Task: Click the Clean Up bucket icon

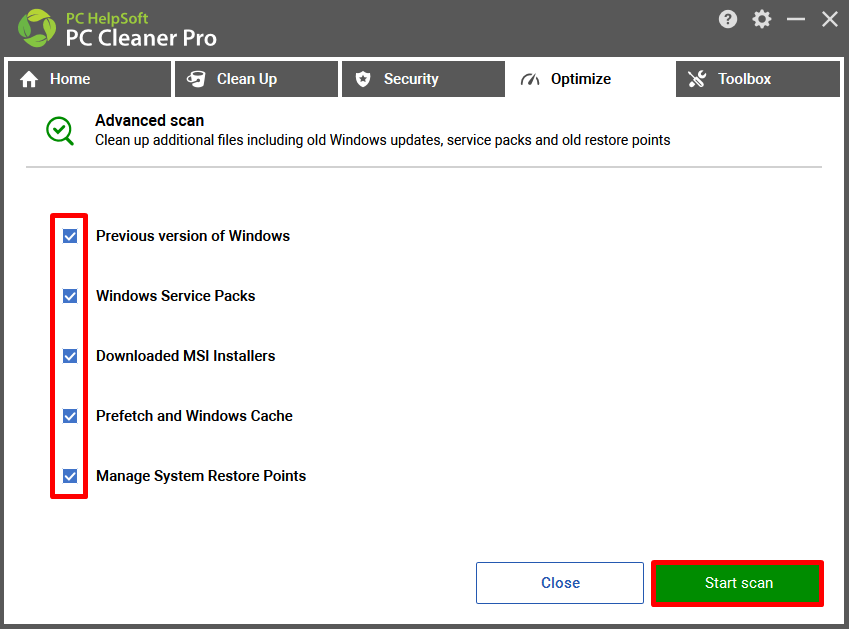Action: pos(196,79)
